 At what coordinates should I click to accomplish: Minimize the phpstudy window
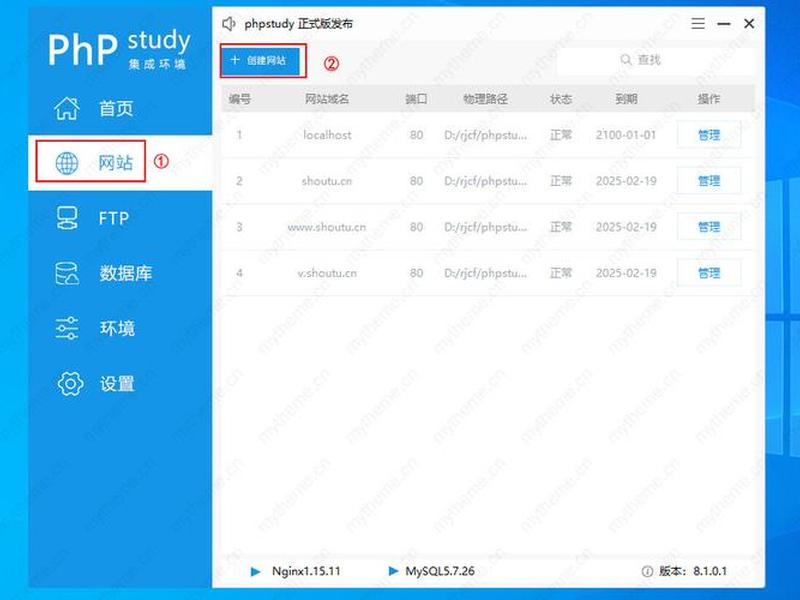tap(723, 23)
